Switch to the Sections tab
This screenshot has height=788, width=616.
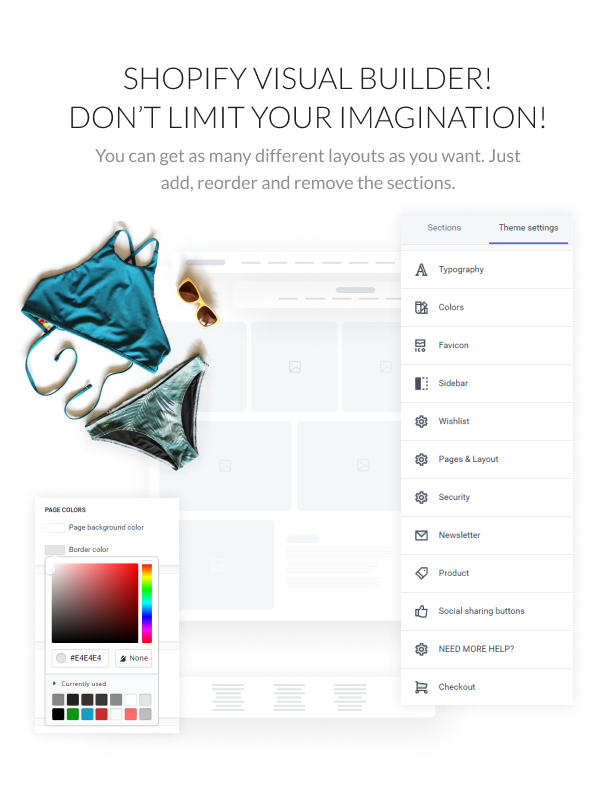coord(444,228)
